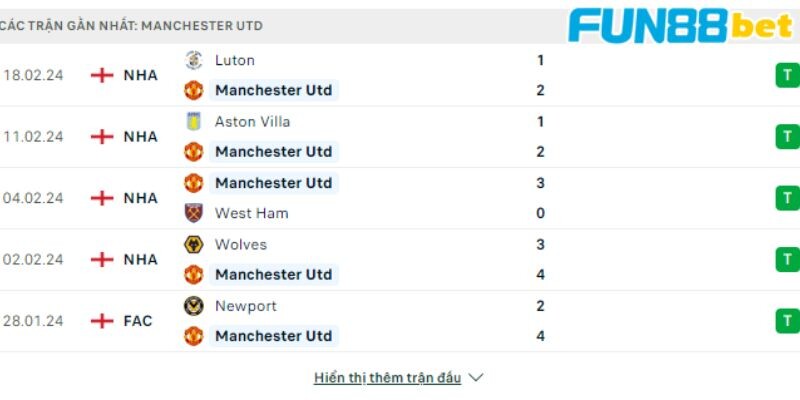This screenshot has height=400, width=800.
Task: Click Manchester Utd crest in Luton match
Action: click(x=193, y=90)
